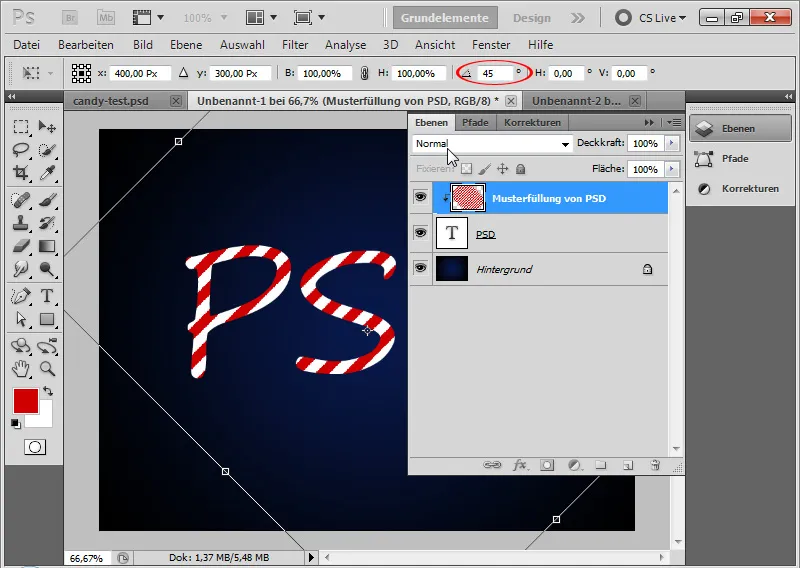800x568 pixels.
Task: Open the Fläche fill slider arrow
Action: pyautogui.click(x=672, y=169)
